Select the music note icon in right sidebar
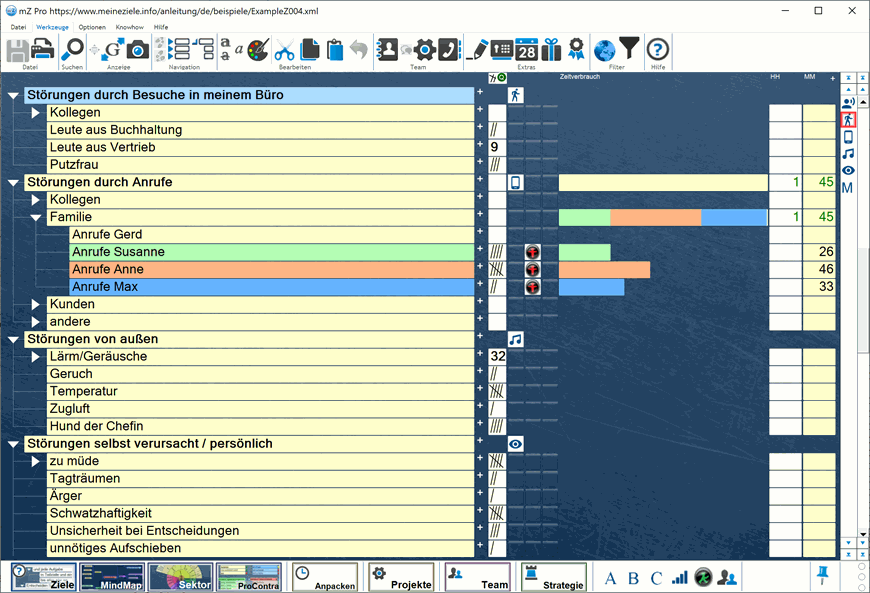 (x=848, y=154)
